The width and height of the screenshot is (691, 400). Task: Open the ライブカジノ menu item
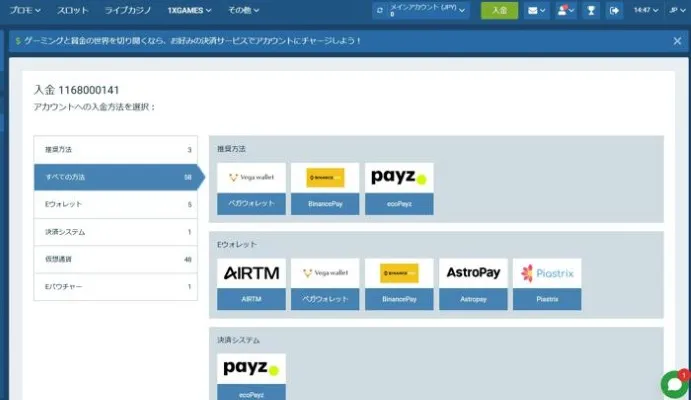click(x=128, y=10)
